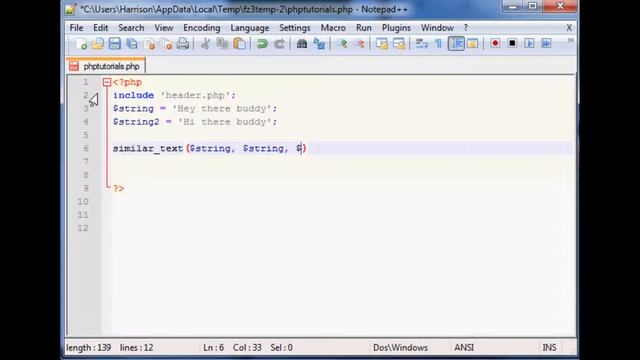Screen dimensions: 640x360
Task: Open the Settings menu
Action: pos(295,28)
